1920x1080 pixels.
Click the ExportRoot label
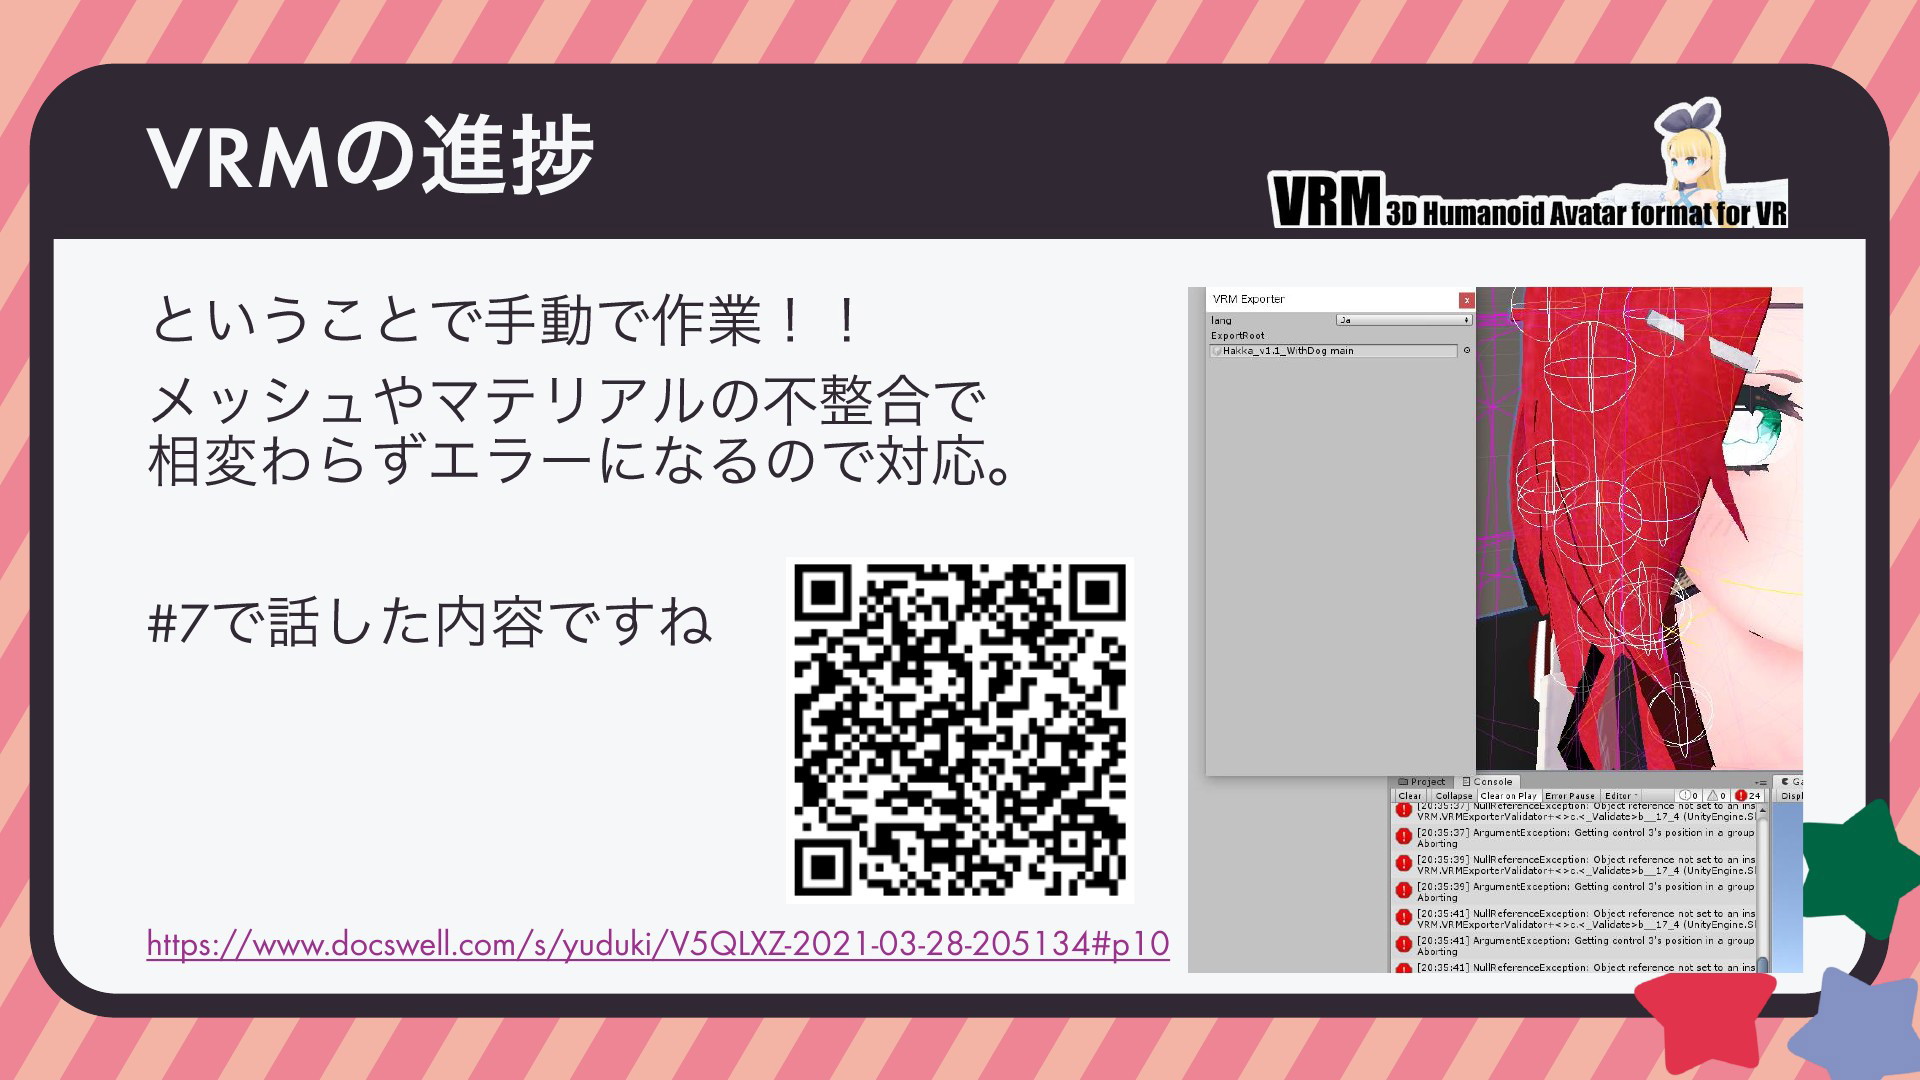tap(1237, 336)
